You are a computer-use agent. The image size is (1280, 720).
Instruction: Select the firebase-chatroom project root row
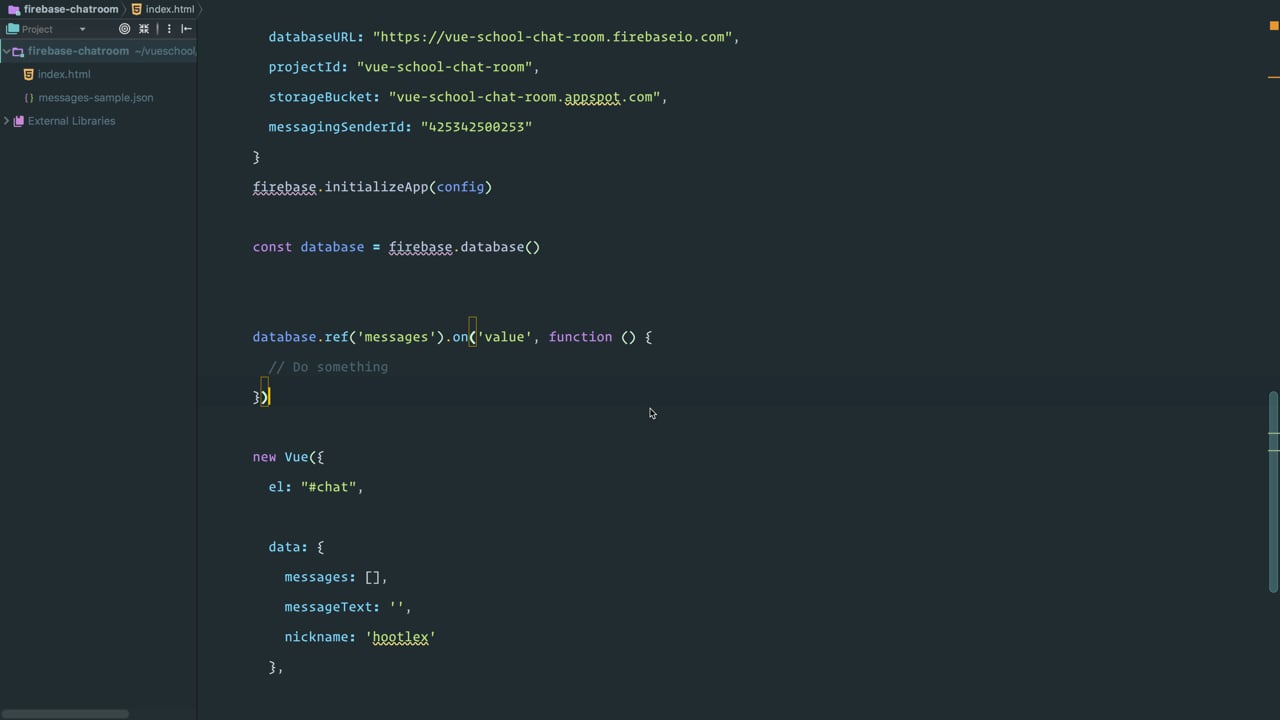(x=98, y=51)
